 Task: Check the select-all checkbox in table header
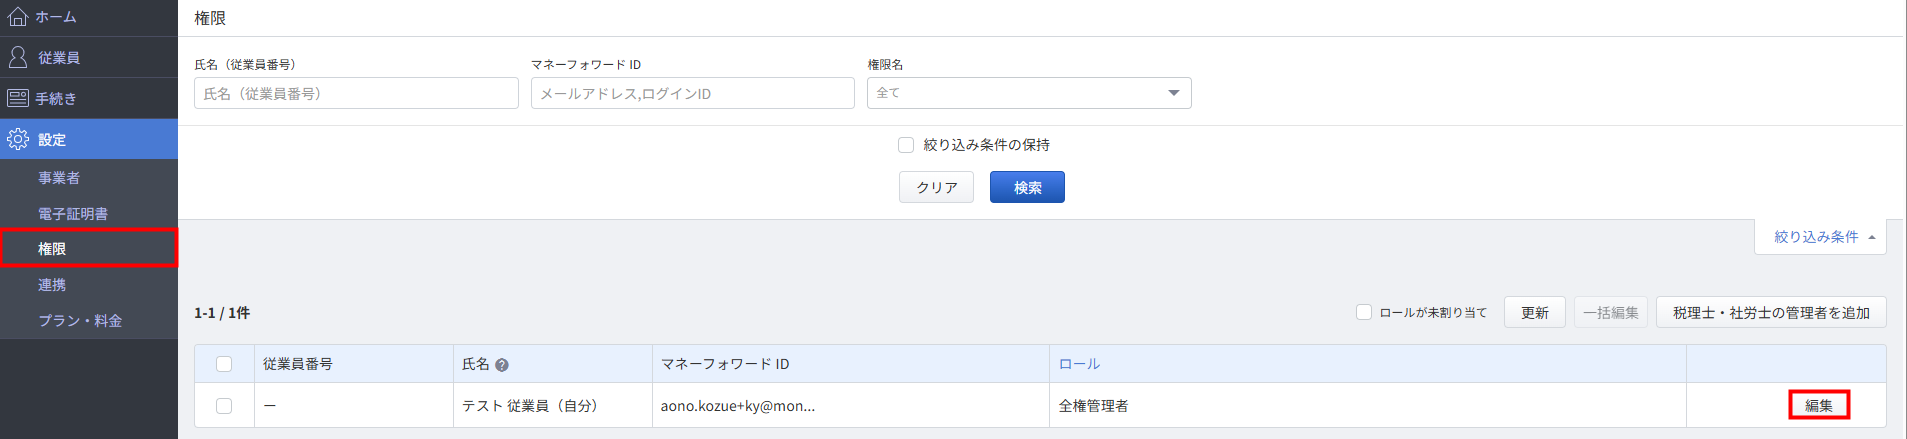click(224, 364)
